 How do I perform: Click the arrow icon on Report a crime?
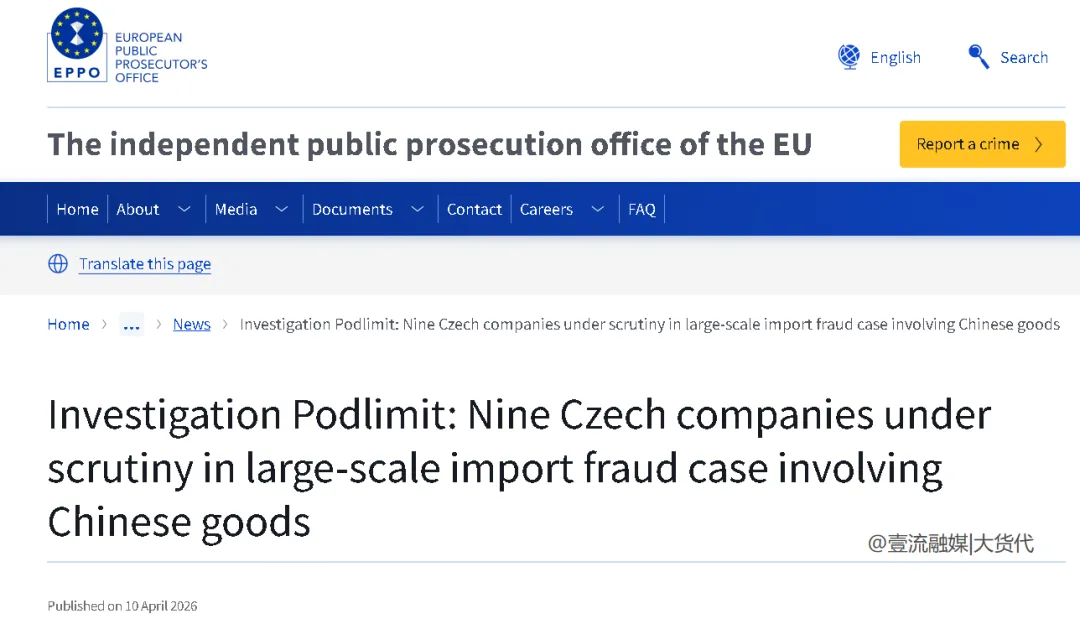(1039, 144)
